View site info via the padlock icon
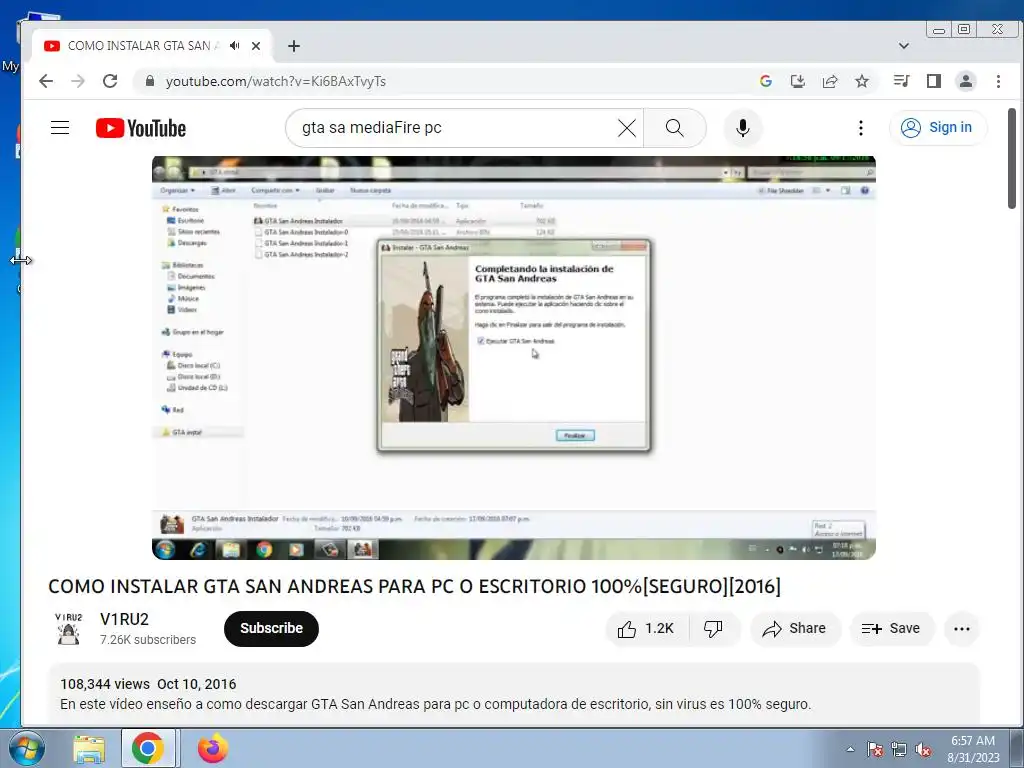Screen dimensions: 1024x768 150,81
